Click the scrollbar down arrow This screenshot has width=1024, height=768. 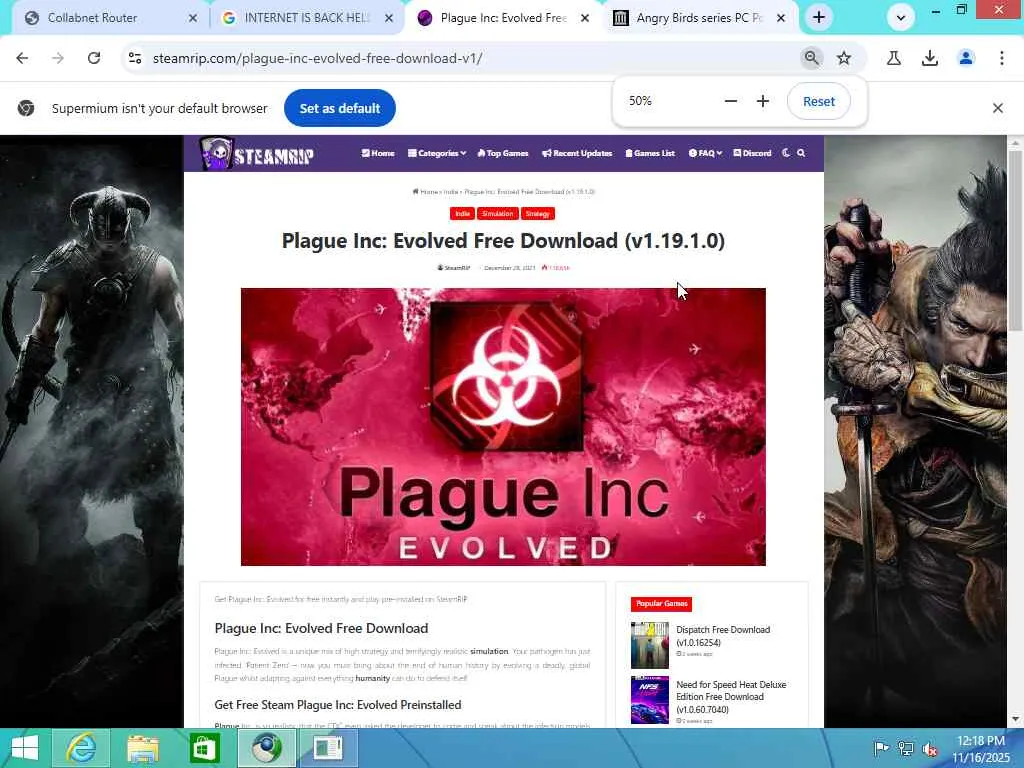(x=1015, y=719)
